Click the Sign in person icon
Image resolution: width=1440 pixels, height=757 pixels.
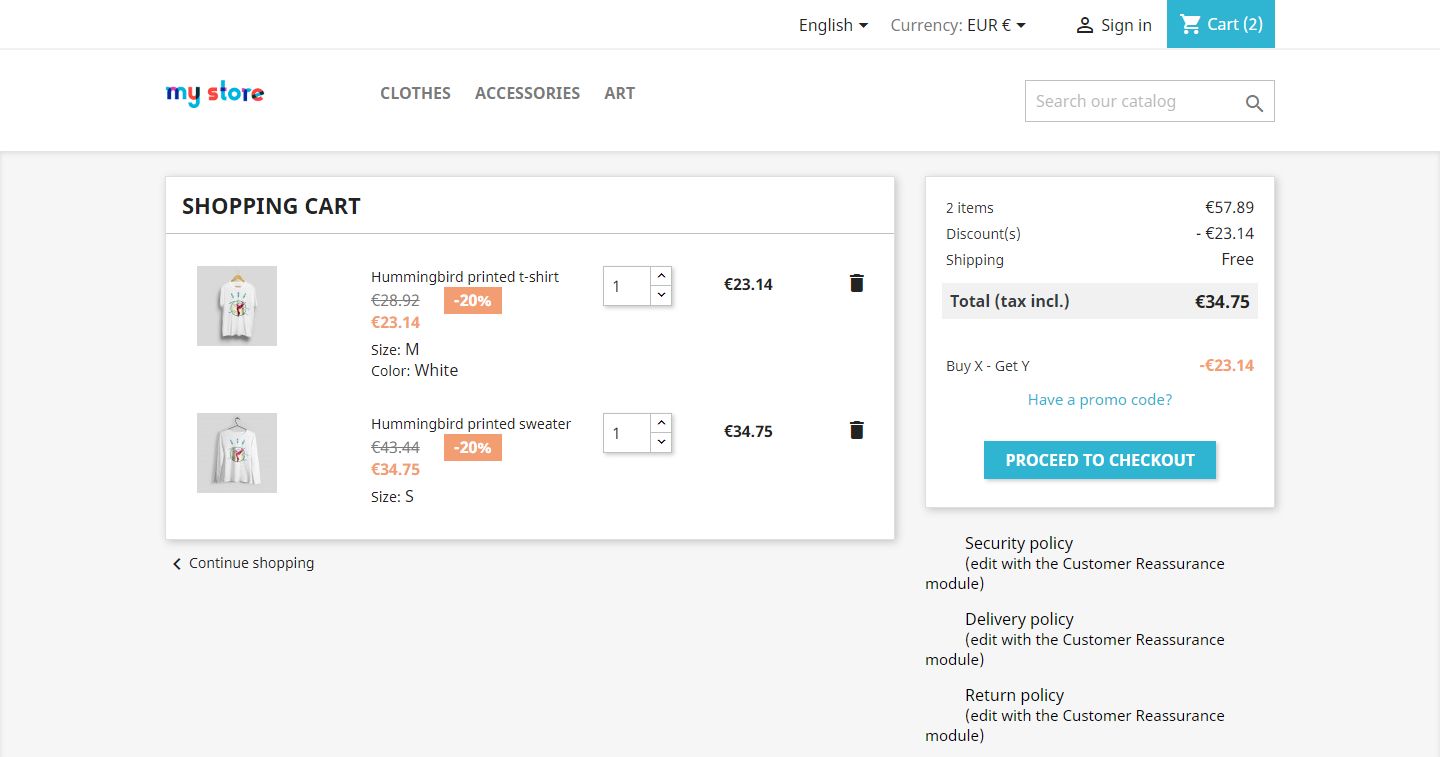coord(1084,26)
